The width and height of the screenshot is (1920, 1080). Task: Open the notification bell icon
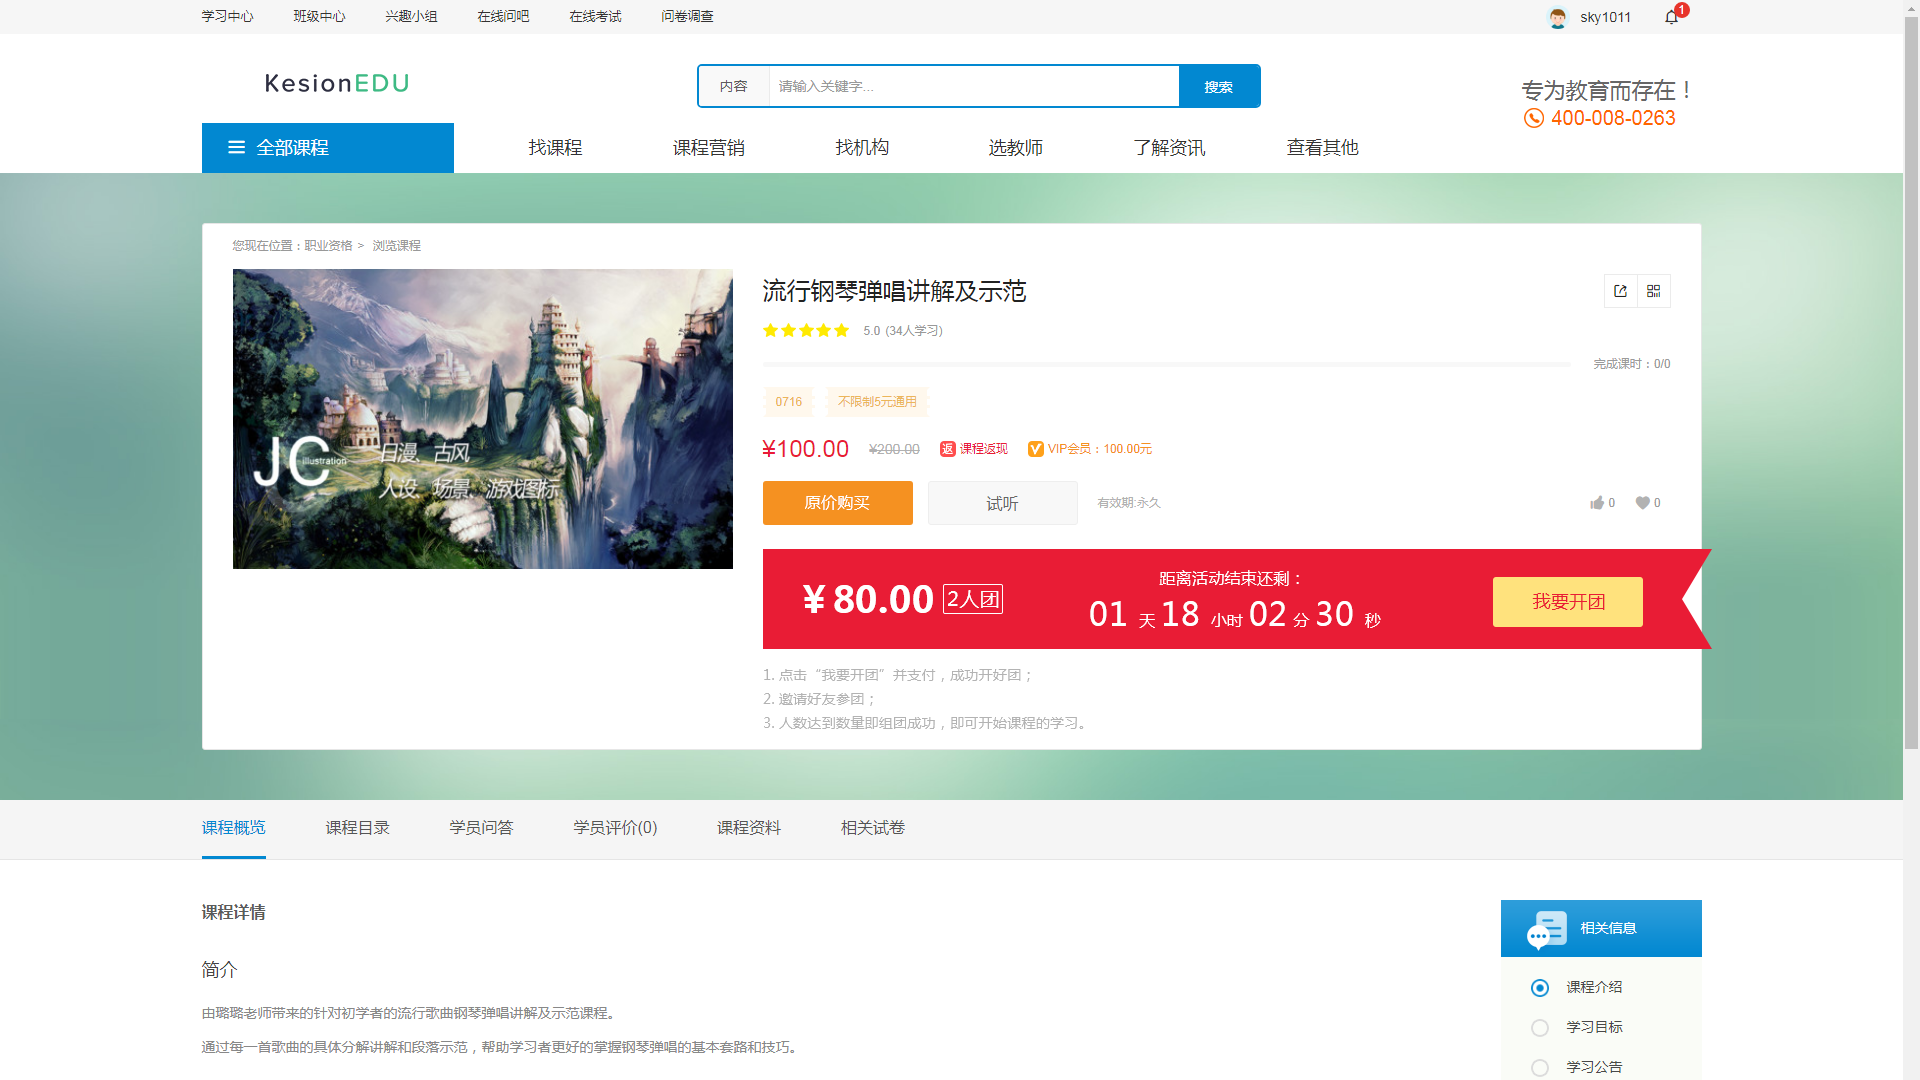coord(1668,17)
